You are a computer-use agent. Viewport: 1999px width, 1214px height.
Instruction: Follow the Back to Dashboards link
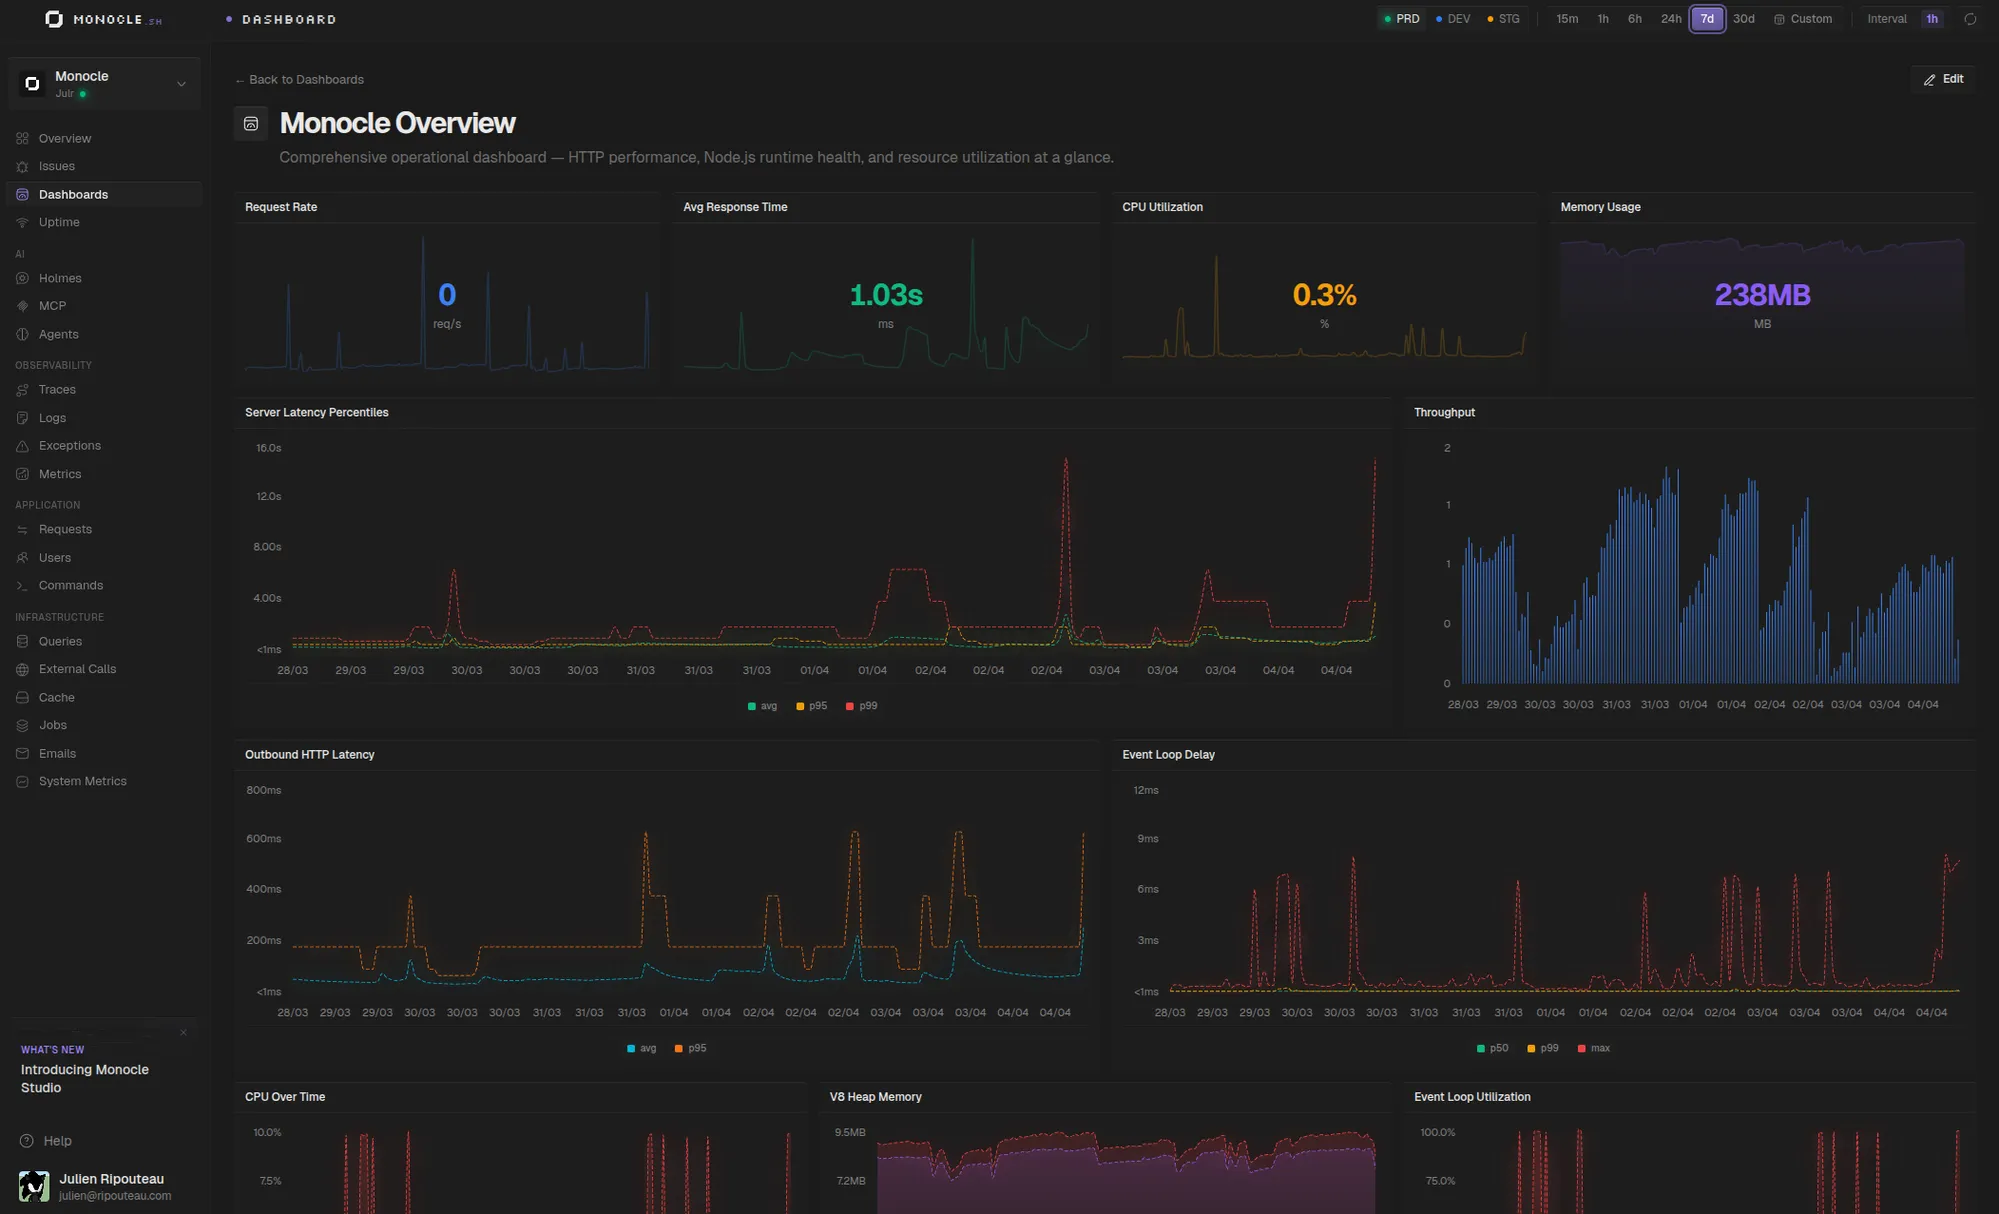pos(298,79)
